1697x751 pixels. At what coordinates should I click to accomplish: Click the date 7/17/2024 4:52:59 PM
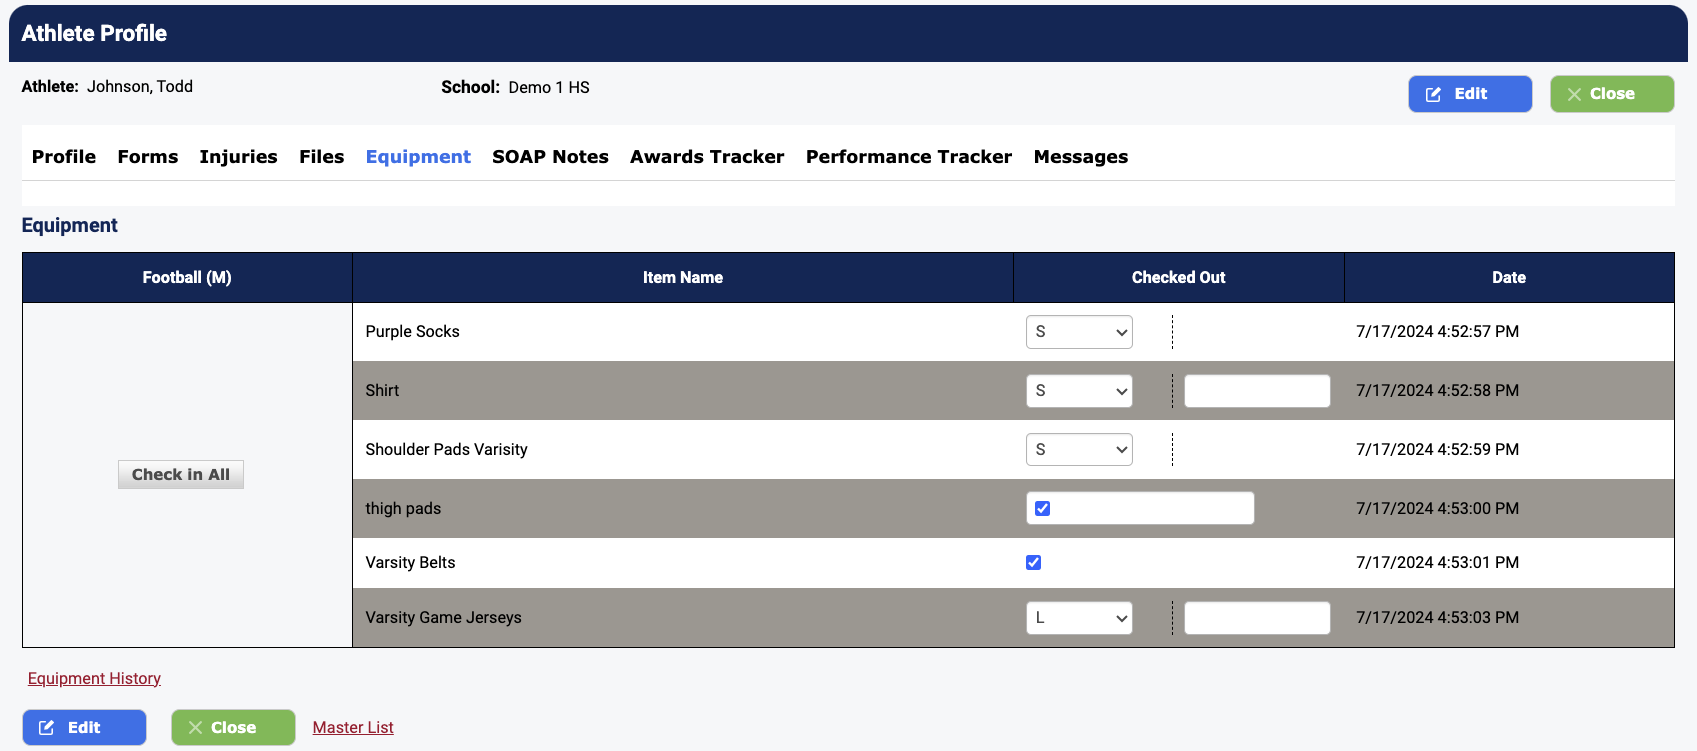[x=1437, y=450]
